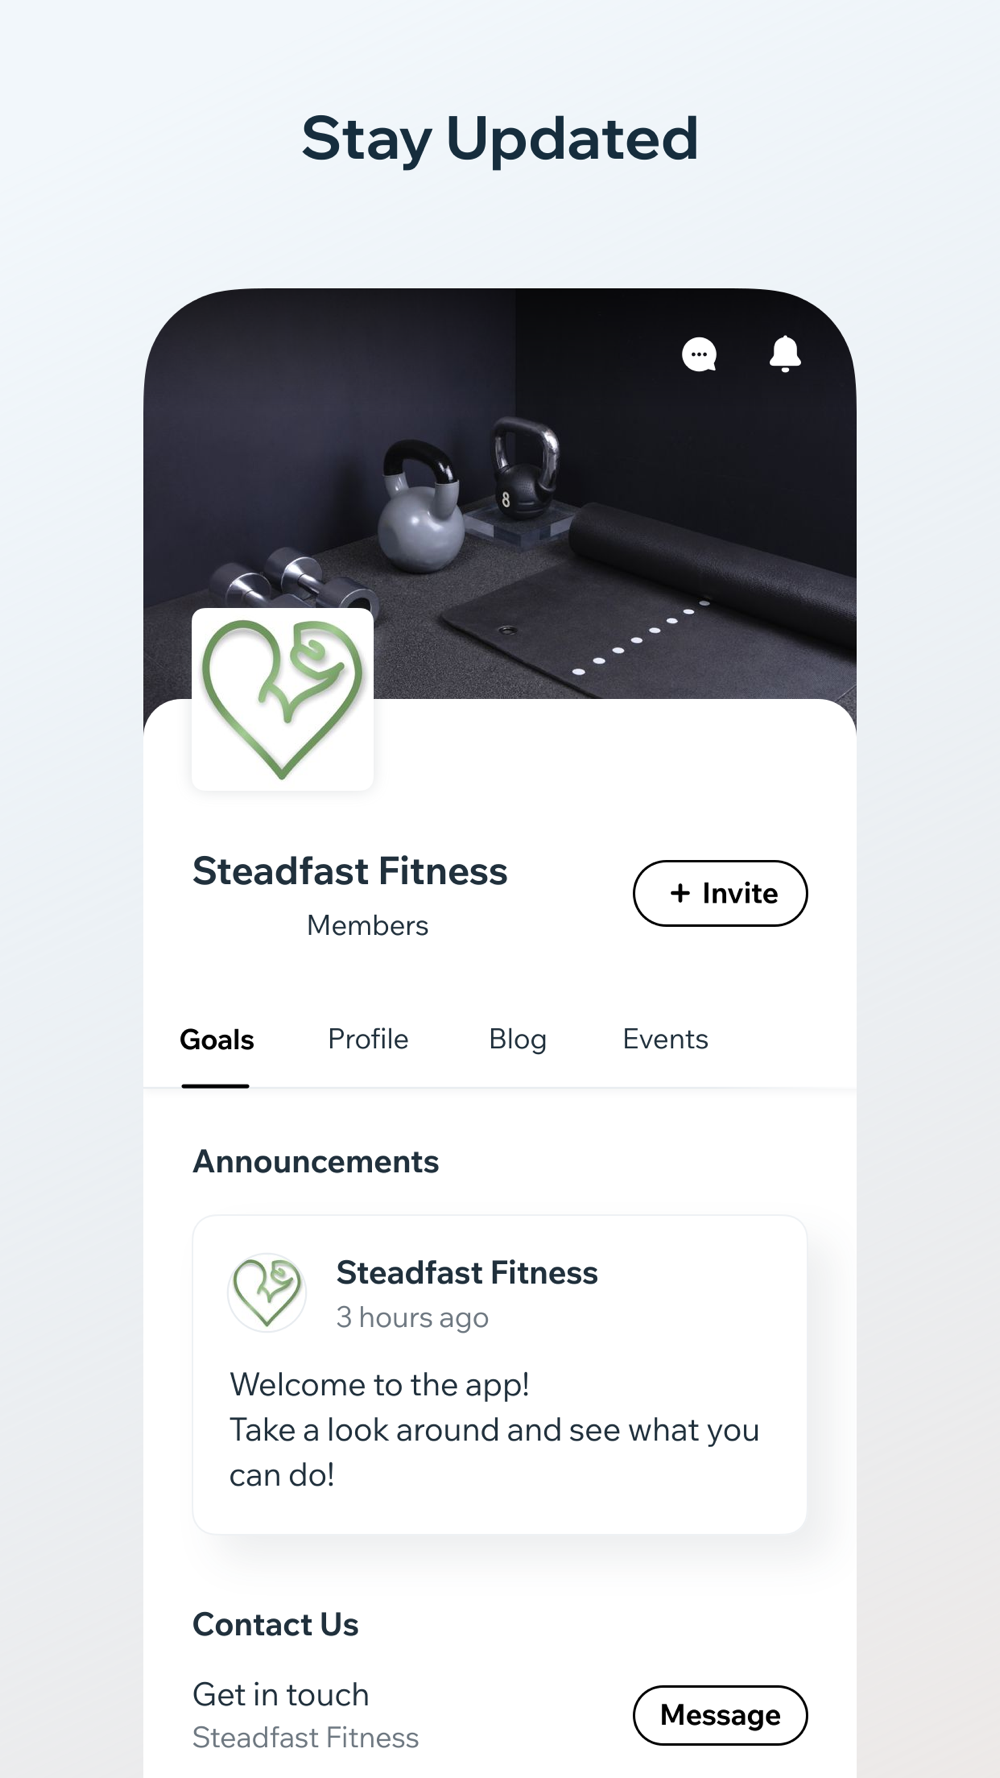Select the Goals tab

coord(217,1040)
